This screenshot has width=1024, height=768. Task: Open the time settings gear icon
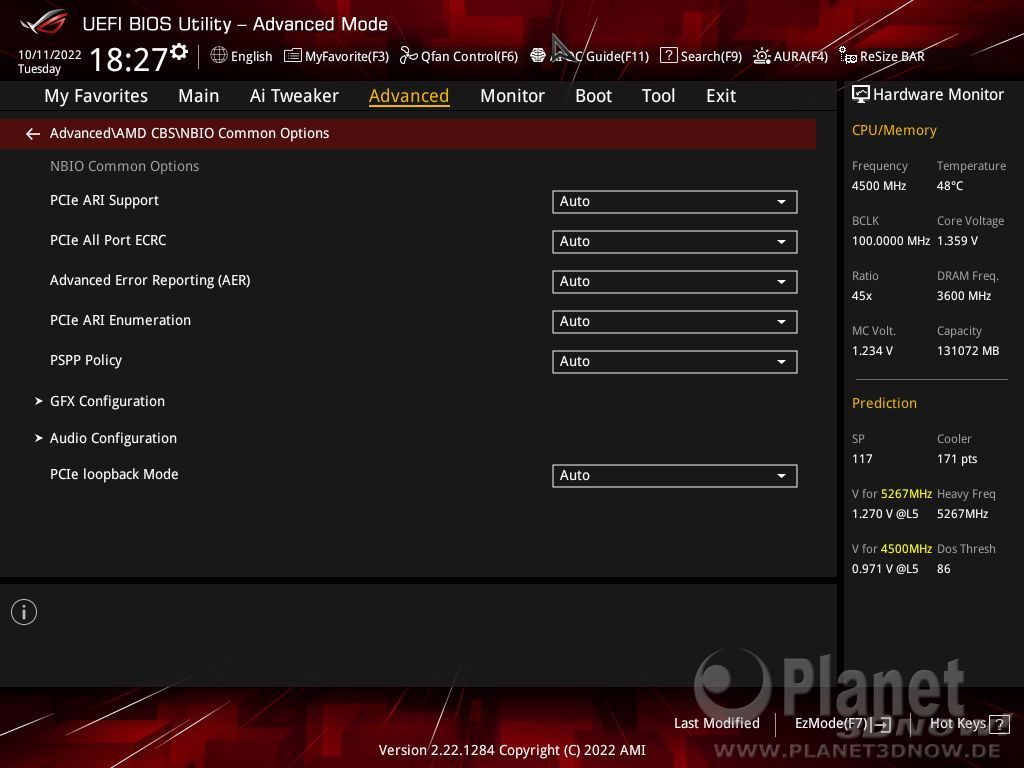(x=179, y=52)
